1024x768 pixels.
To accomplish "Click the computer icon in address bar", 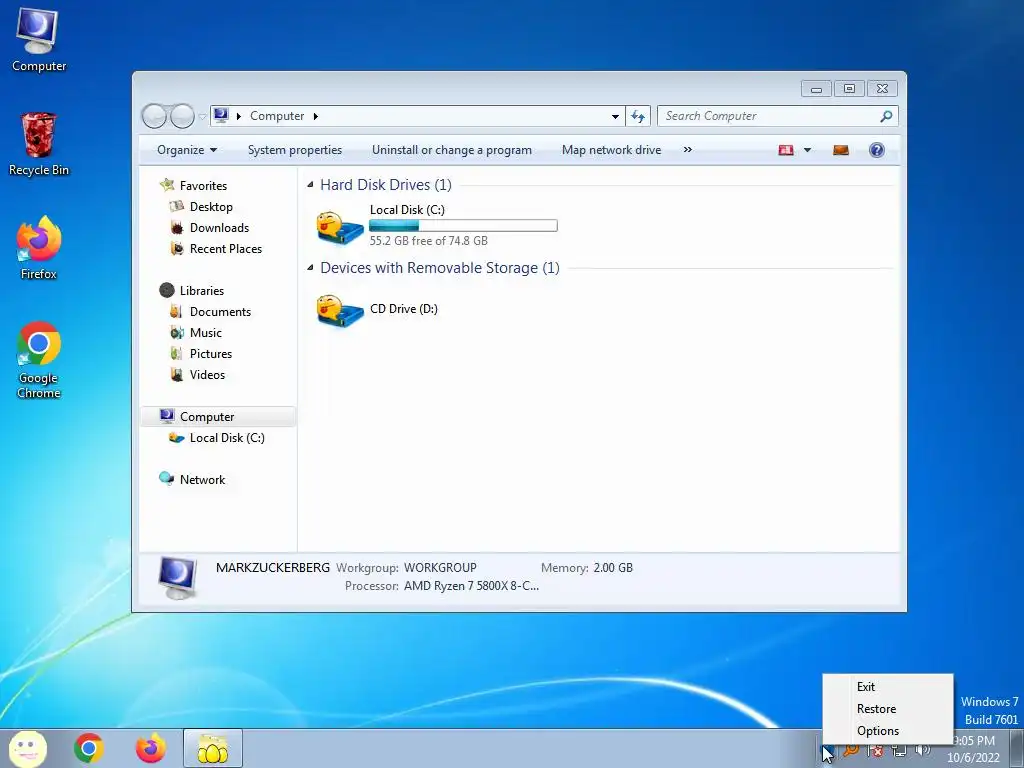I will pos(221,116).
